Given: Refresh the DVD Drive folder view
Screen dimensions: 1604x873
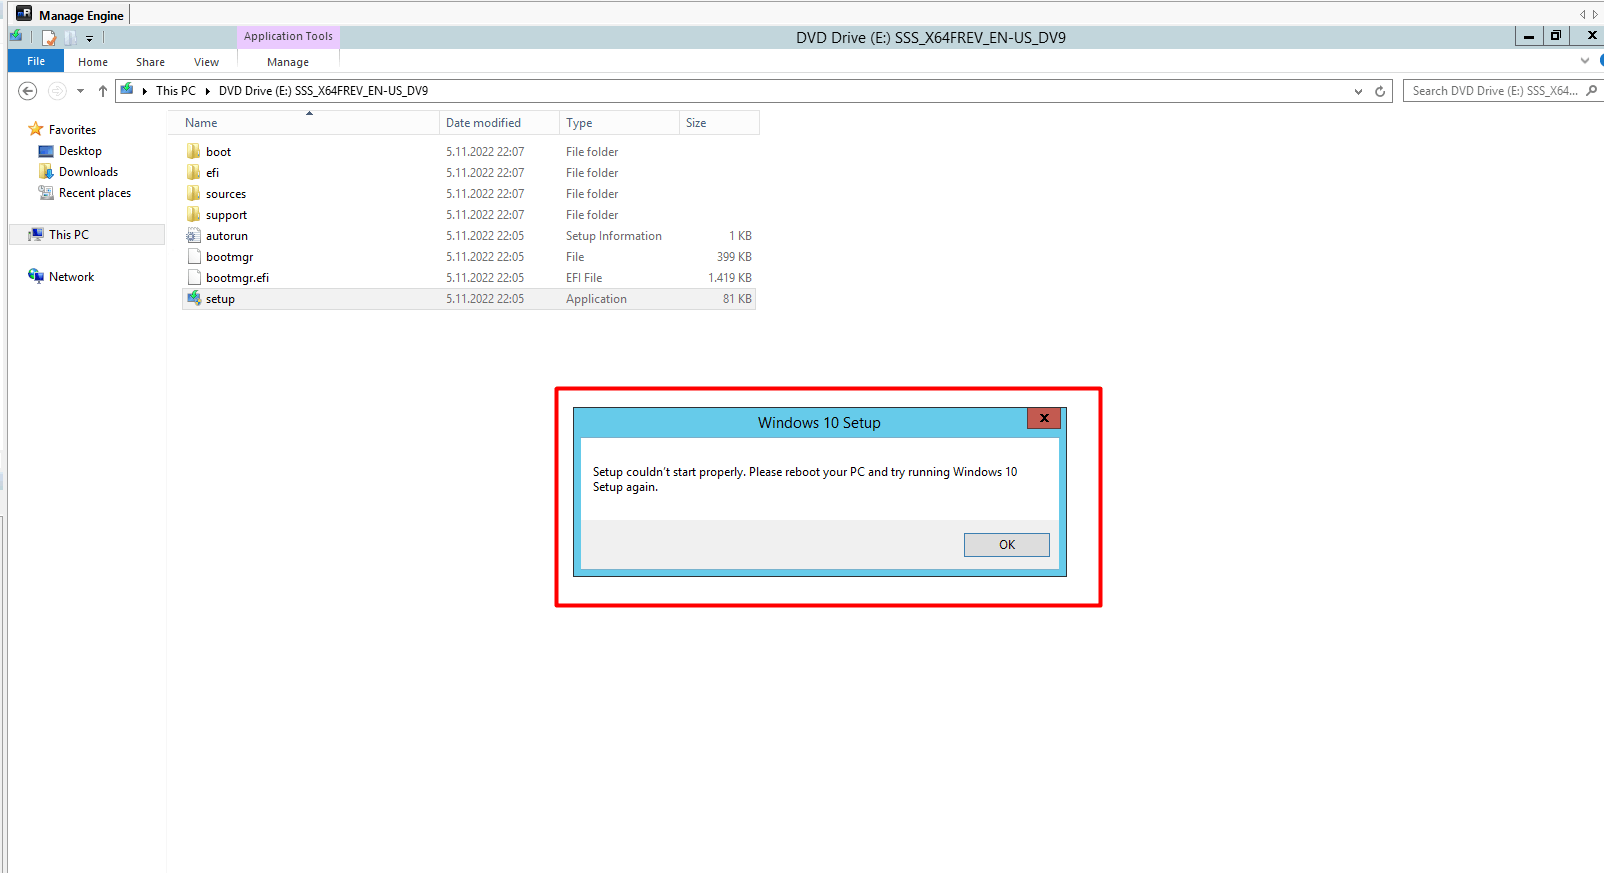Looking at the screenshot, I should click(x=1380, y=91).
